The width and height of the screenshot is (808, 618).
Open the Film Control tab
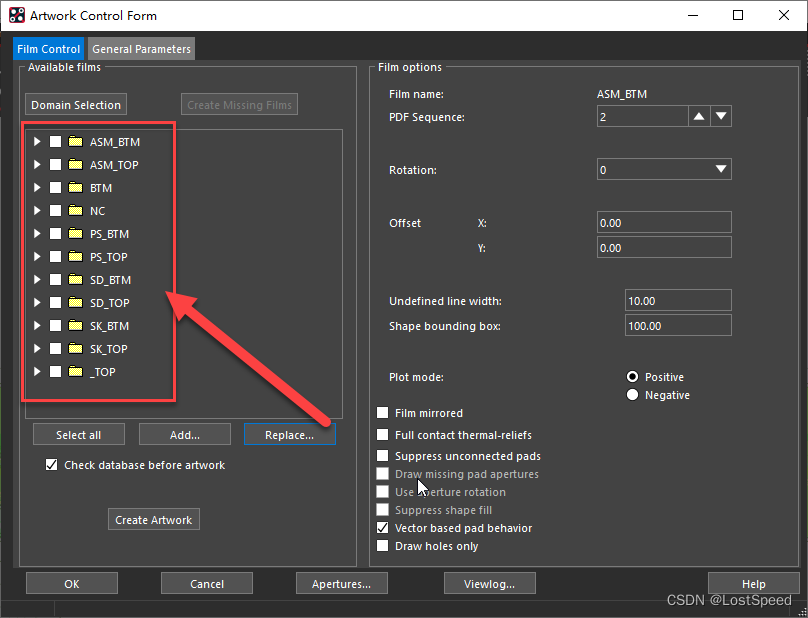coord(48,49)
